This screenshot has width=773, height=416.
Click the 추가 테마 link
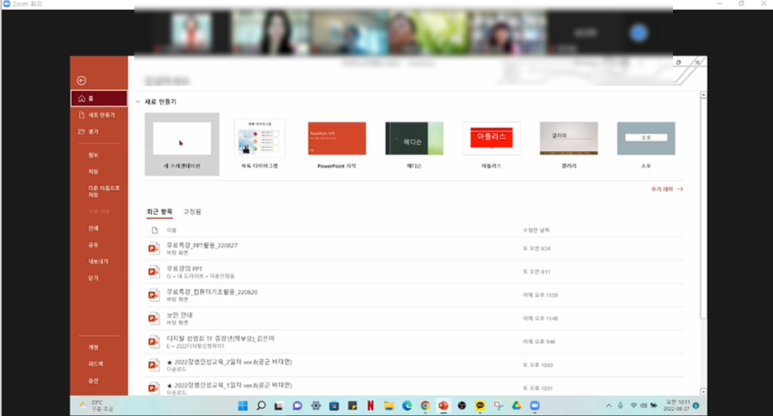(667, 189)
